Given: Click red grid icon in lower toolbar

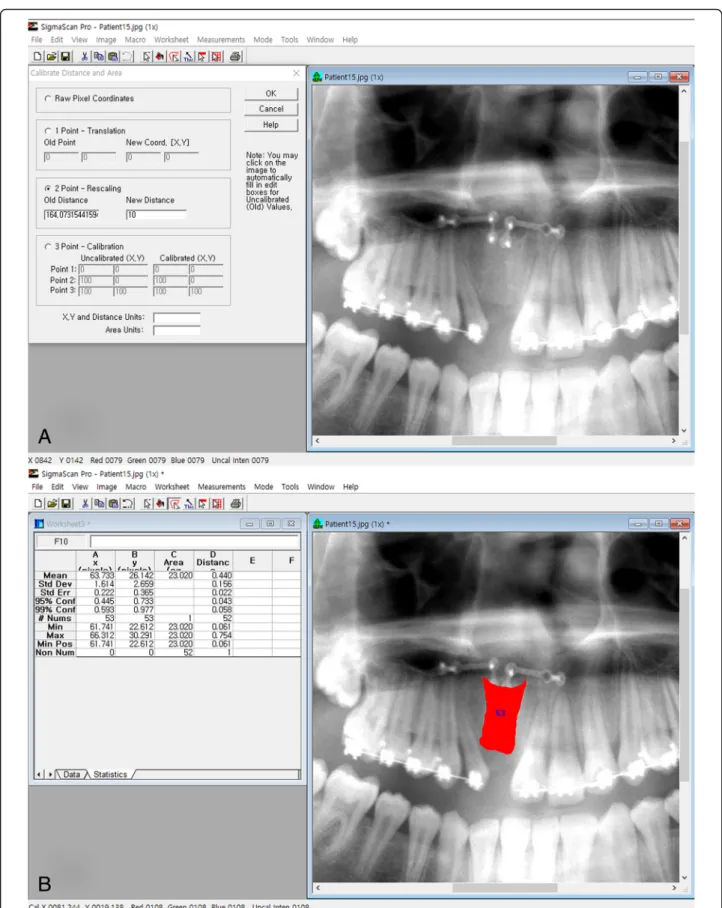Looking at the screenshot, I should pos(217,503).
